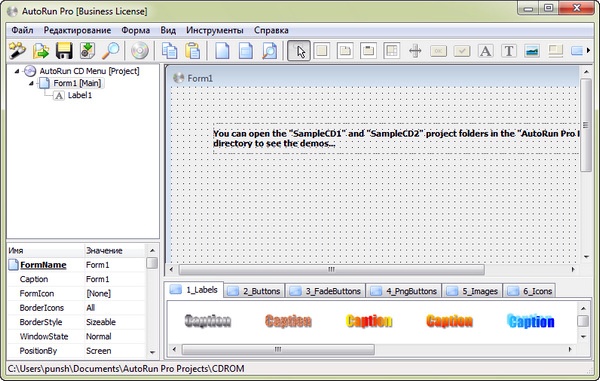Select AutoRun CD Menu [Project] in tree
Viewport: 600px width, 381px height.
pos(89,71)
